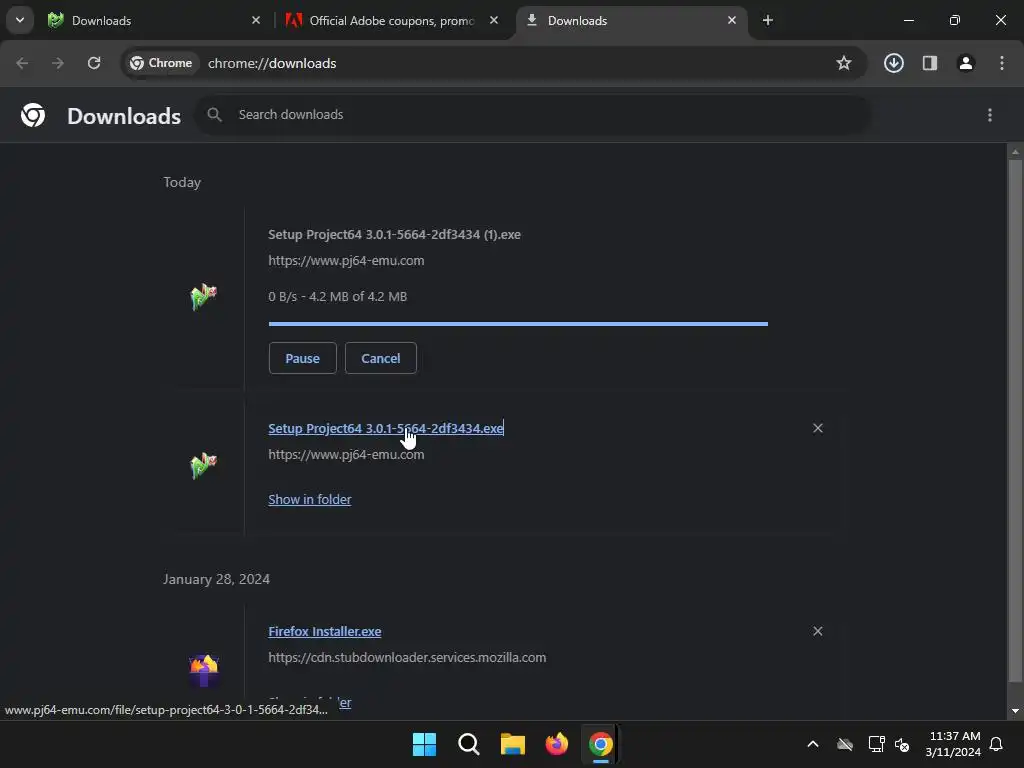1024x768 pixels.
Task: Switch to the Official Adobe coupons tab
Action: (x=392, y=20)
